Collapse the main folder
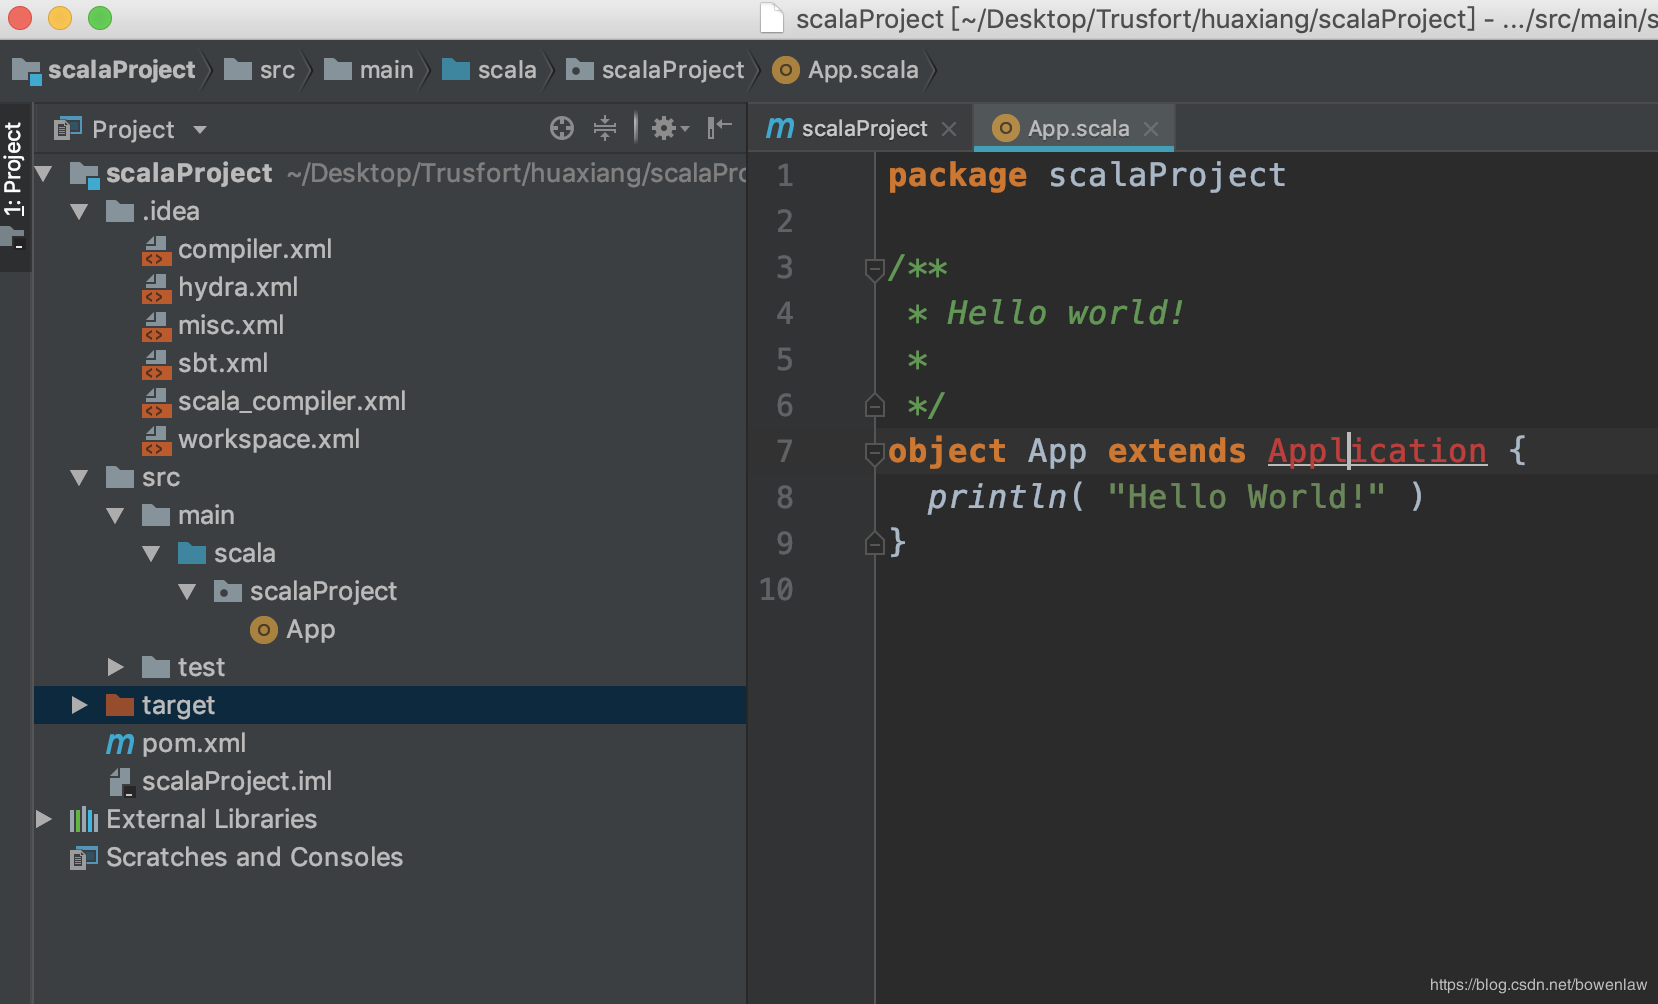1658x1004 pixels. click(x=116, y=516)
